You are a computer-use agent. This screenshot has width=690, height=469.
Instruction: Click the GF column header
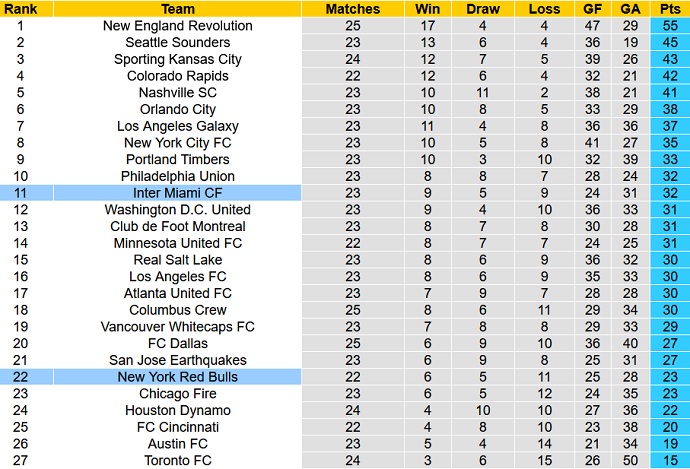pyautogui.click(x=593, y=9)
